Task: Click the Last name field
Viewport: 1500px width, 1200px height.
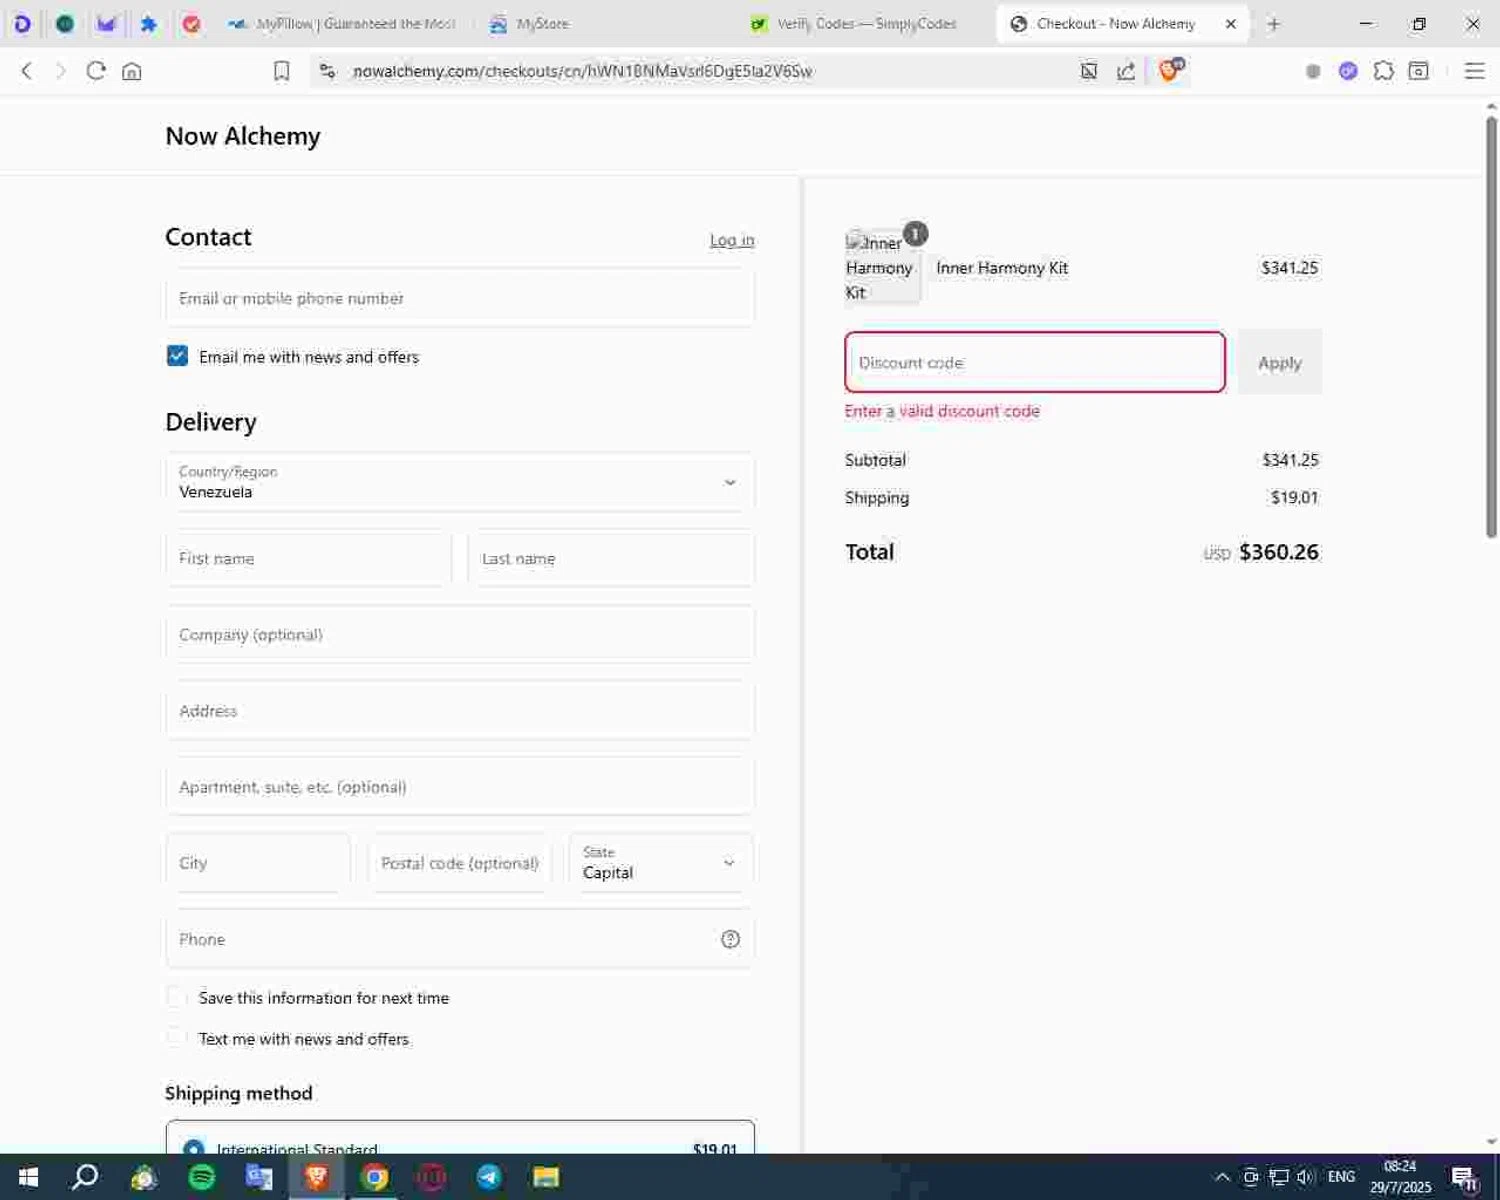Action: (x=611, y=558)
